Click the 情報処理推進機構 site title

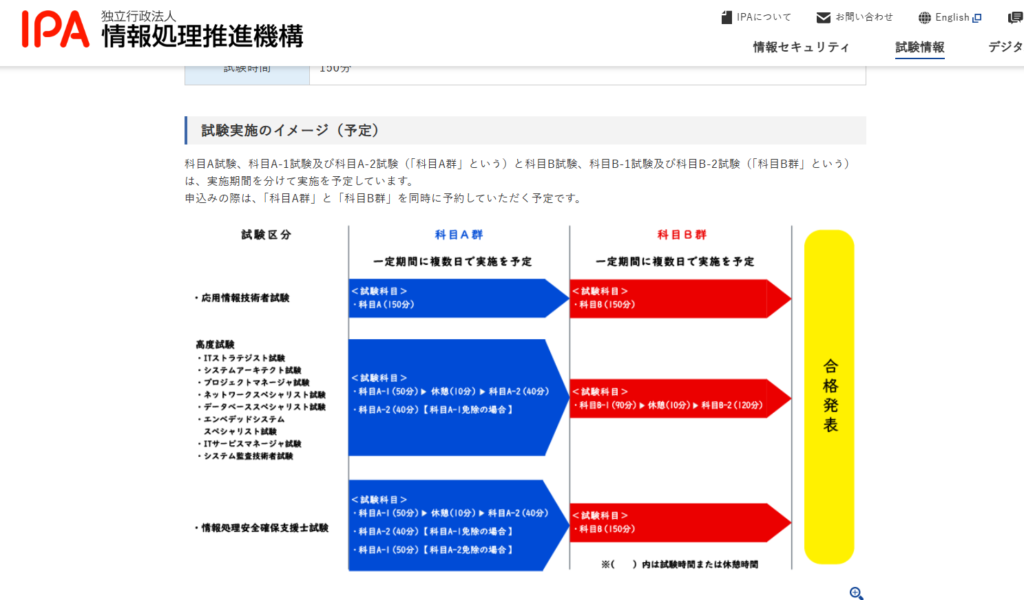[201, 35]
